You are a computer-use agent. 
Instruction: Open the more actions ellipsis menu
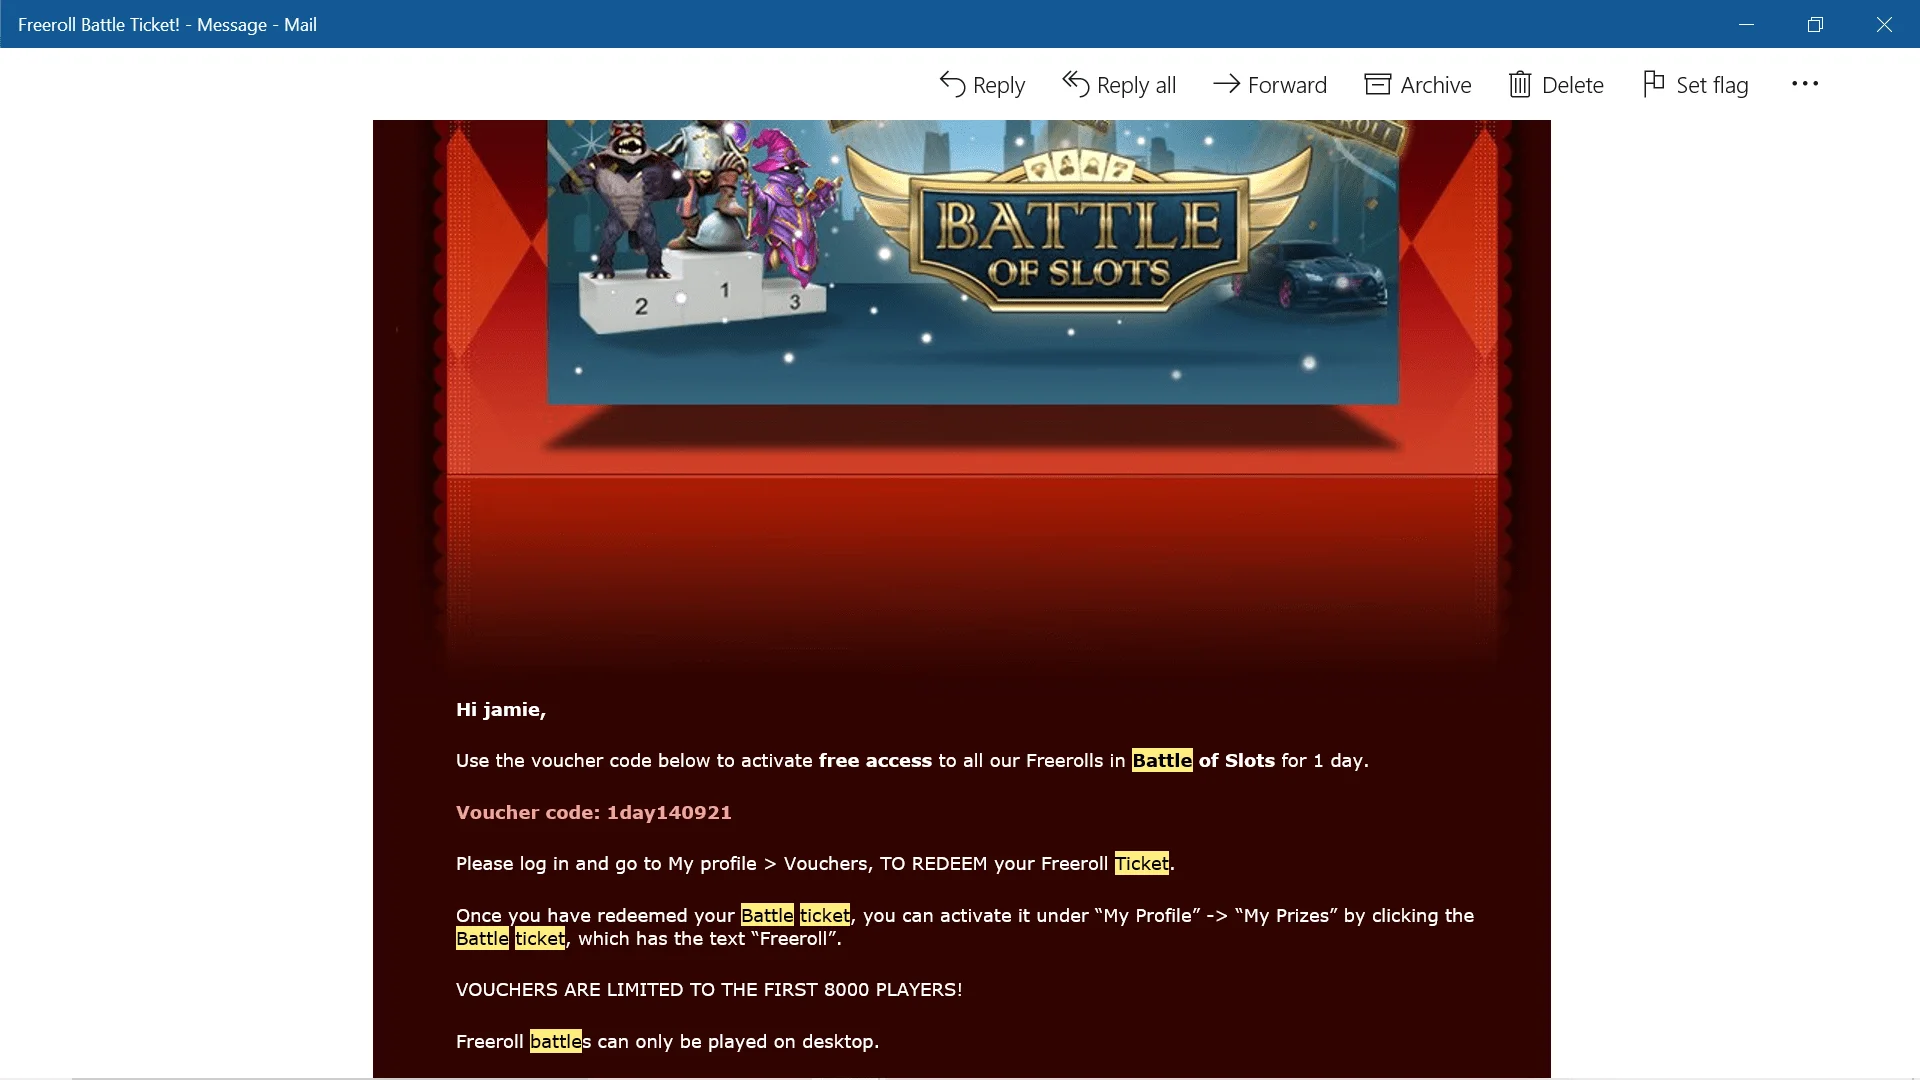click(x=1805, y=84)
